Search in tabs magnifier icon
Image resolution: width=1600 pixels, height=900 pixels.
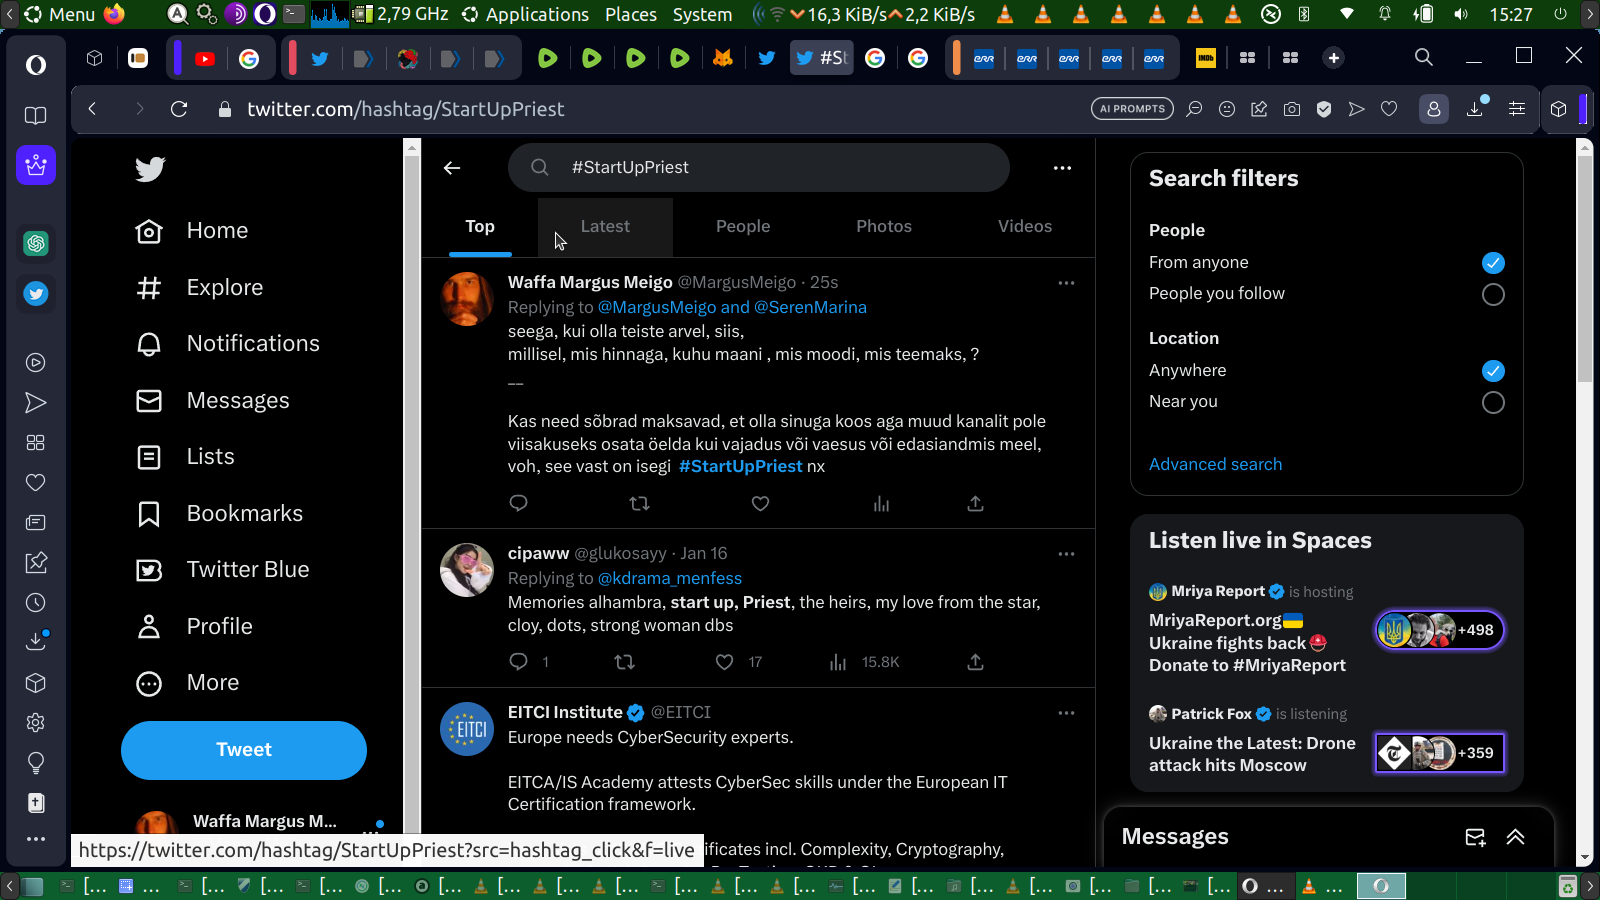pos(1424,57)
